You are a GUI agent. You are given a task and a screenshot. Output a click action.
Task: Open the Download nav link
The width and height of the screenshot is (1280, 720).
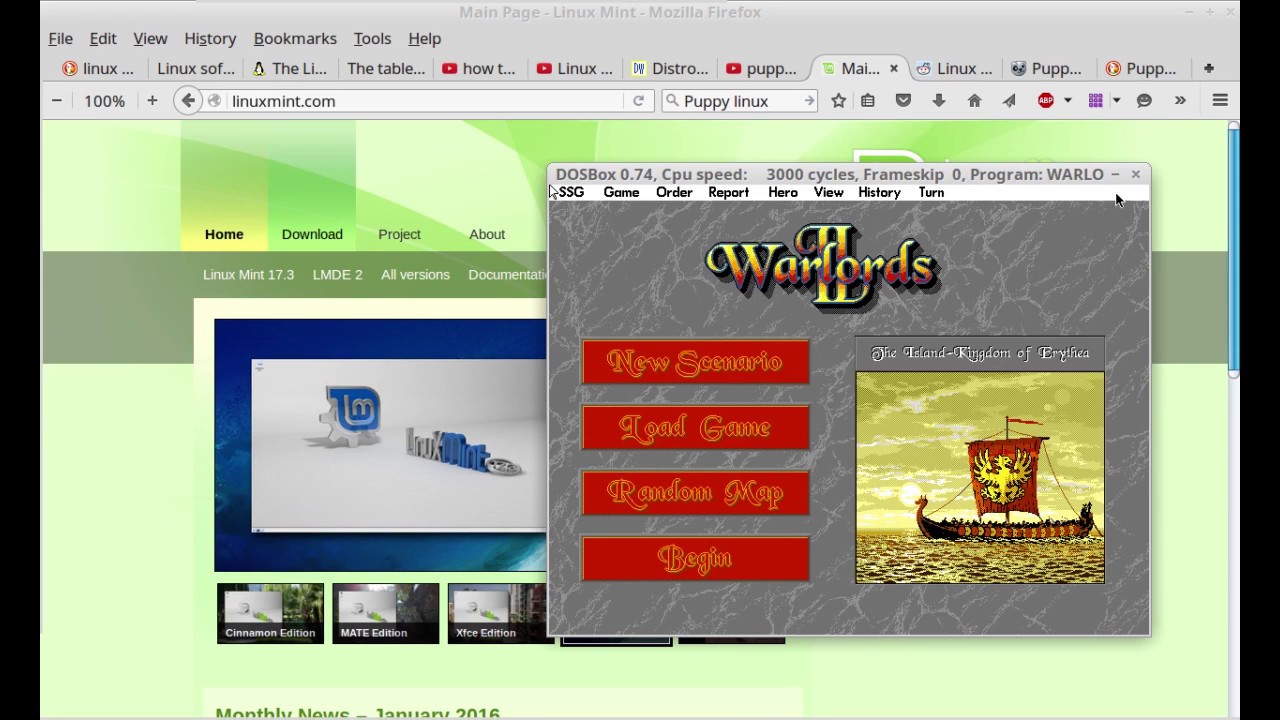[x=312, y=234]
